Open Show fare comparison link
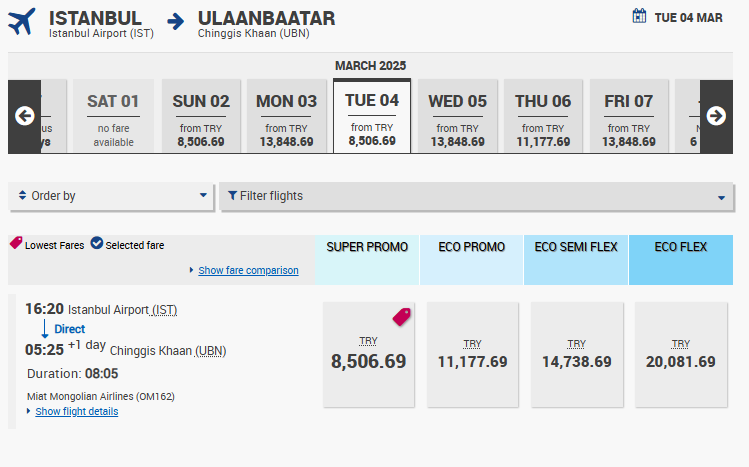The width and height of the screenshot is (749, 467). (248, 270)
